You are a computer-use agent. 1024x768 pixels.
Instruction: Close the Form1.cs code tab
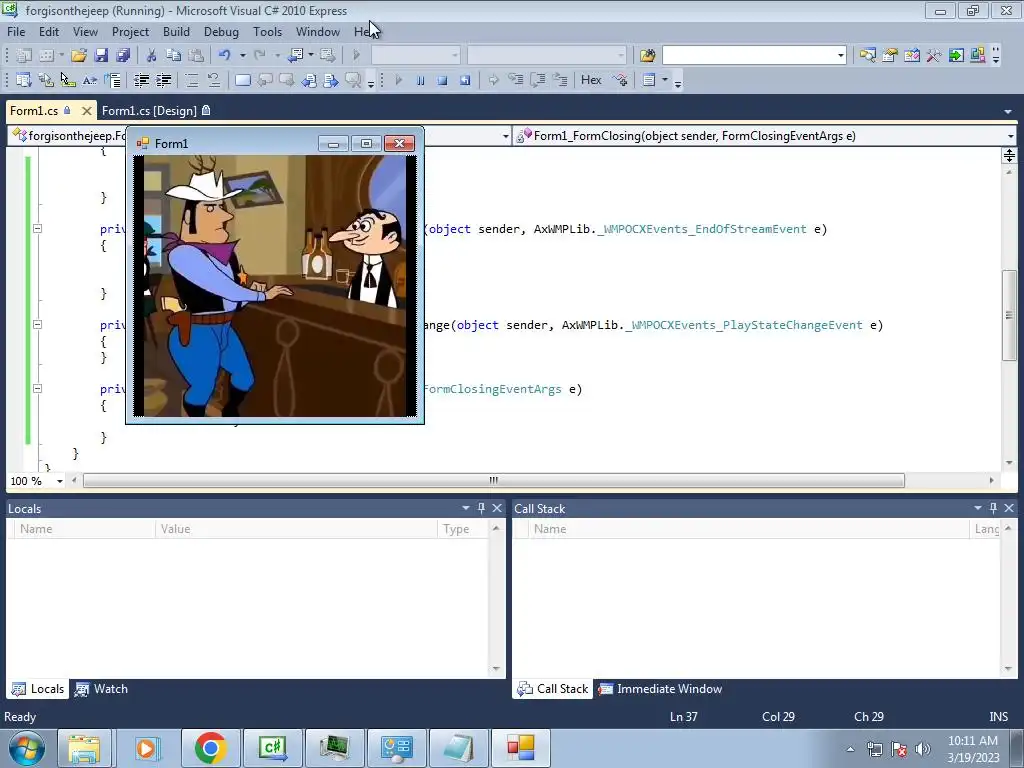coord(86,111)
